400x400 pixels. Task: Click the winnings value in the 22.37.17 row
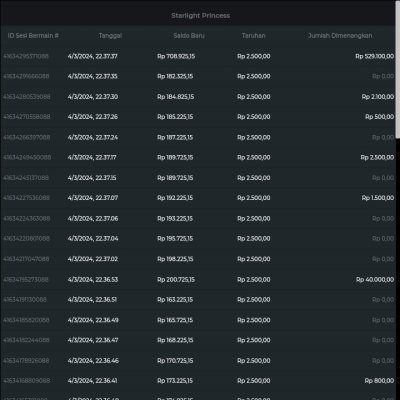click(377, 157)
